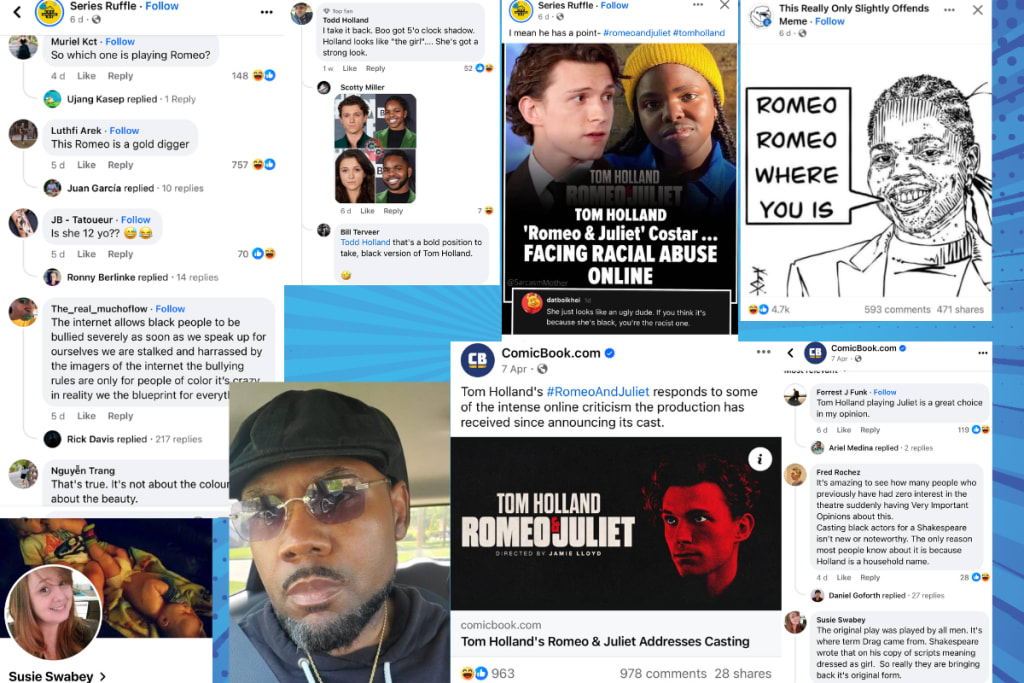Click ComicBook.com CB profile logo
Viewport: 1024px width, 683px height.
click(477, 360)
